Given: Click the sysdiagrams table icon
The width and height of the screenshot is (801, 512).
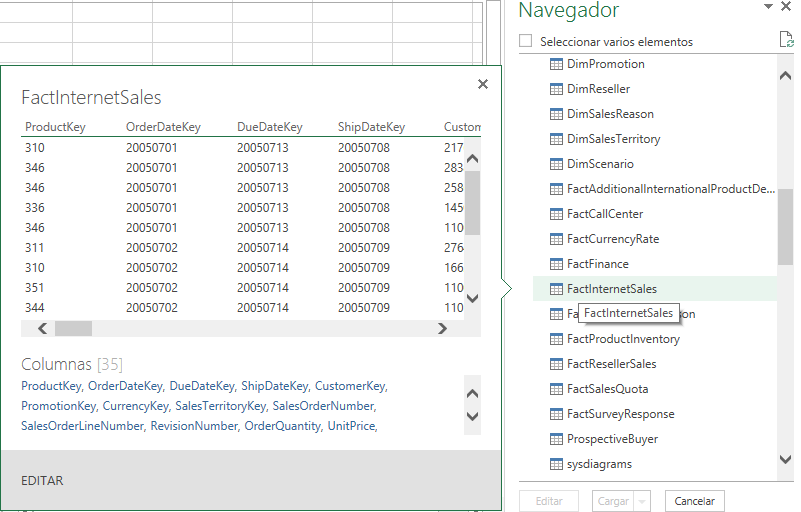Looking at the screenshot, I should [557, 464].
